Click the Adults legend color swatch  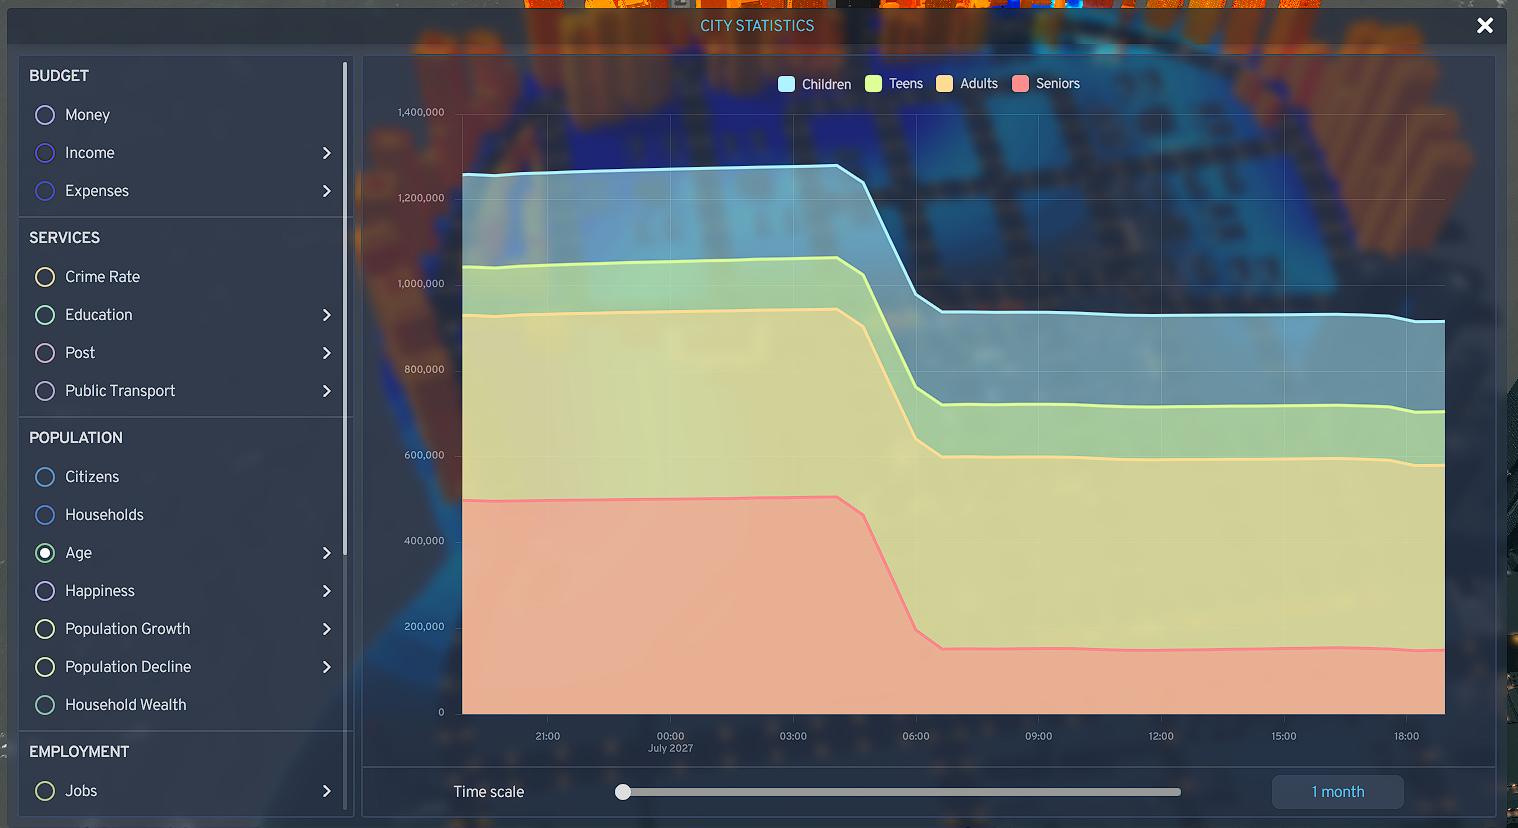[943, 84]
